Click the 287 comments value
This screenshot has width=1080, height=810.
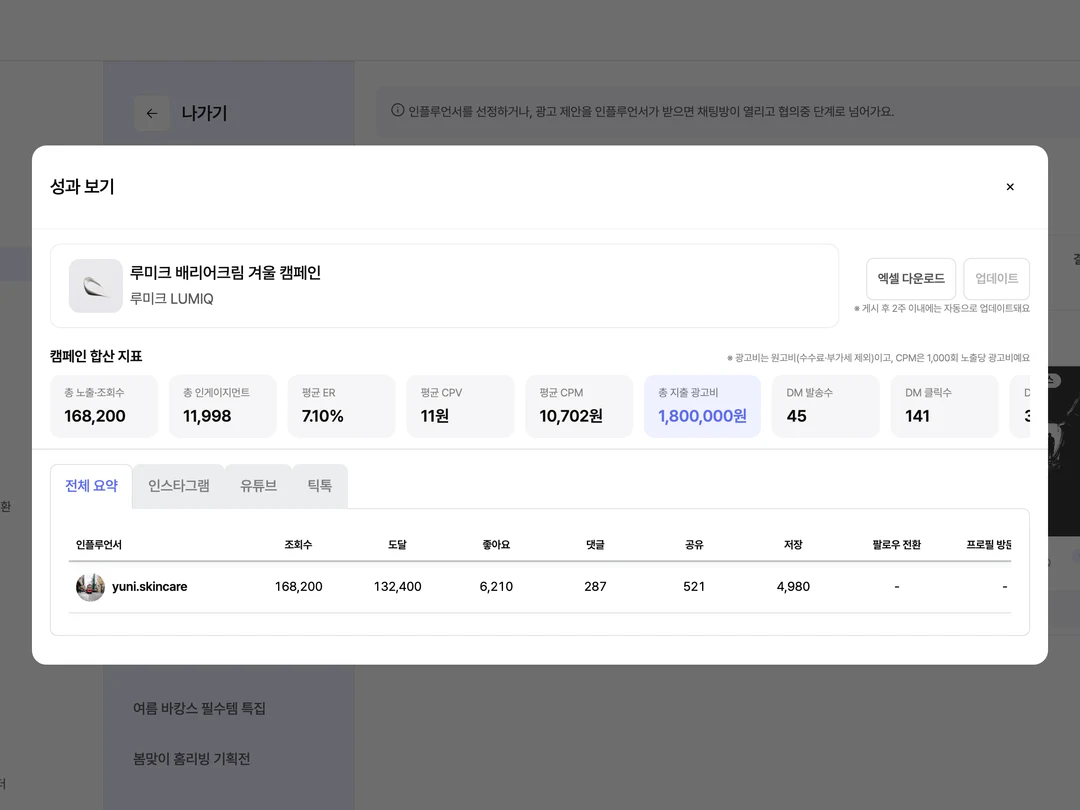tap(595, 587)
